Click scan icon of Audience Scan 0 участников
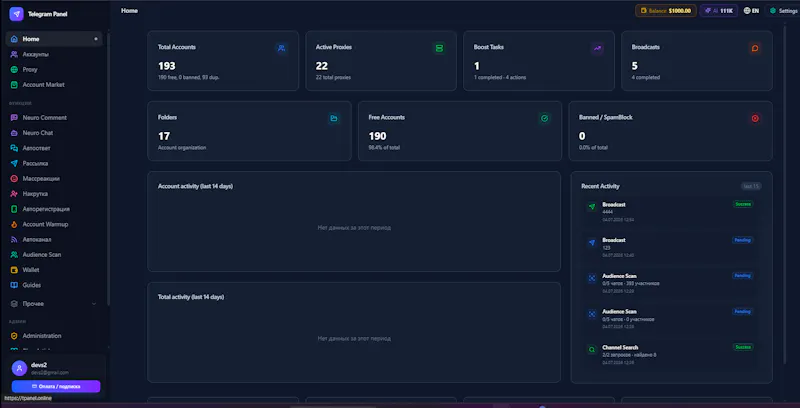The width and height of the screenshot is (800, 408). (592, 314)
